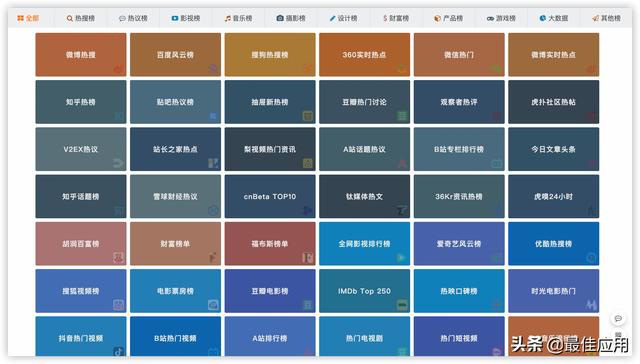Image resolution: width=640 pixels, height=364 pixels.
Task: Open the 知乎话题榜 card
Action: (81, 196)
